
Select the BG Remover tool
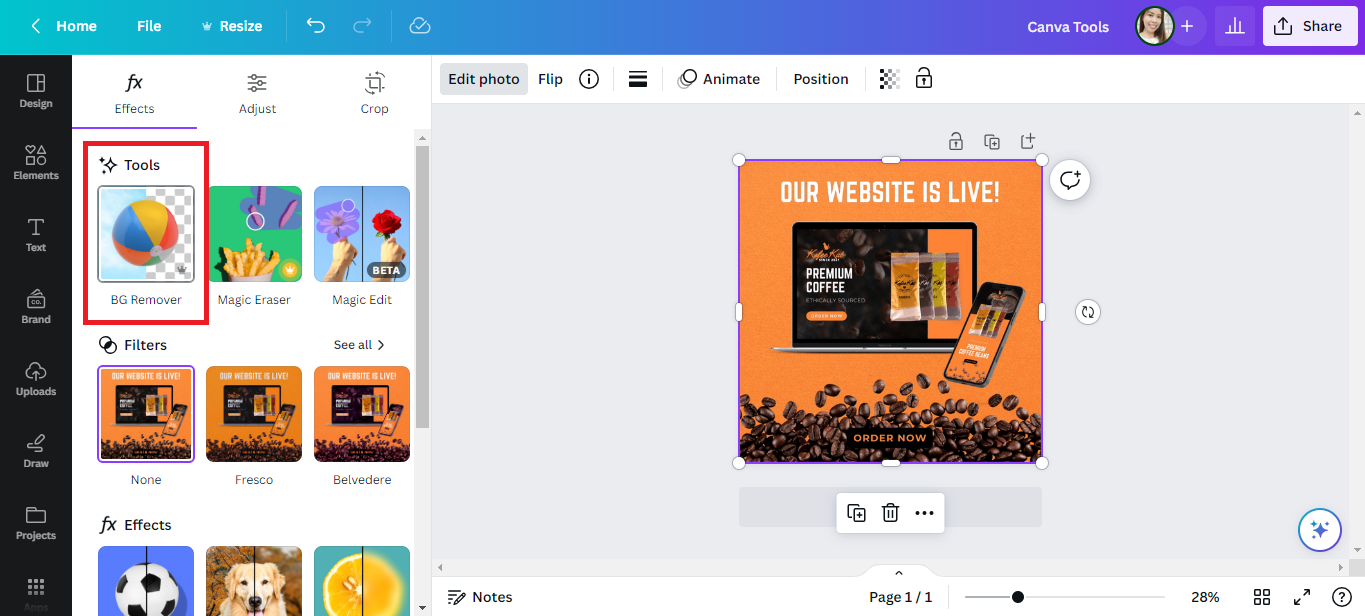click(145, 234)
